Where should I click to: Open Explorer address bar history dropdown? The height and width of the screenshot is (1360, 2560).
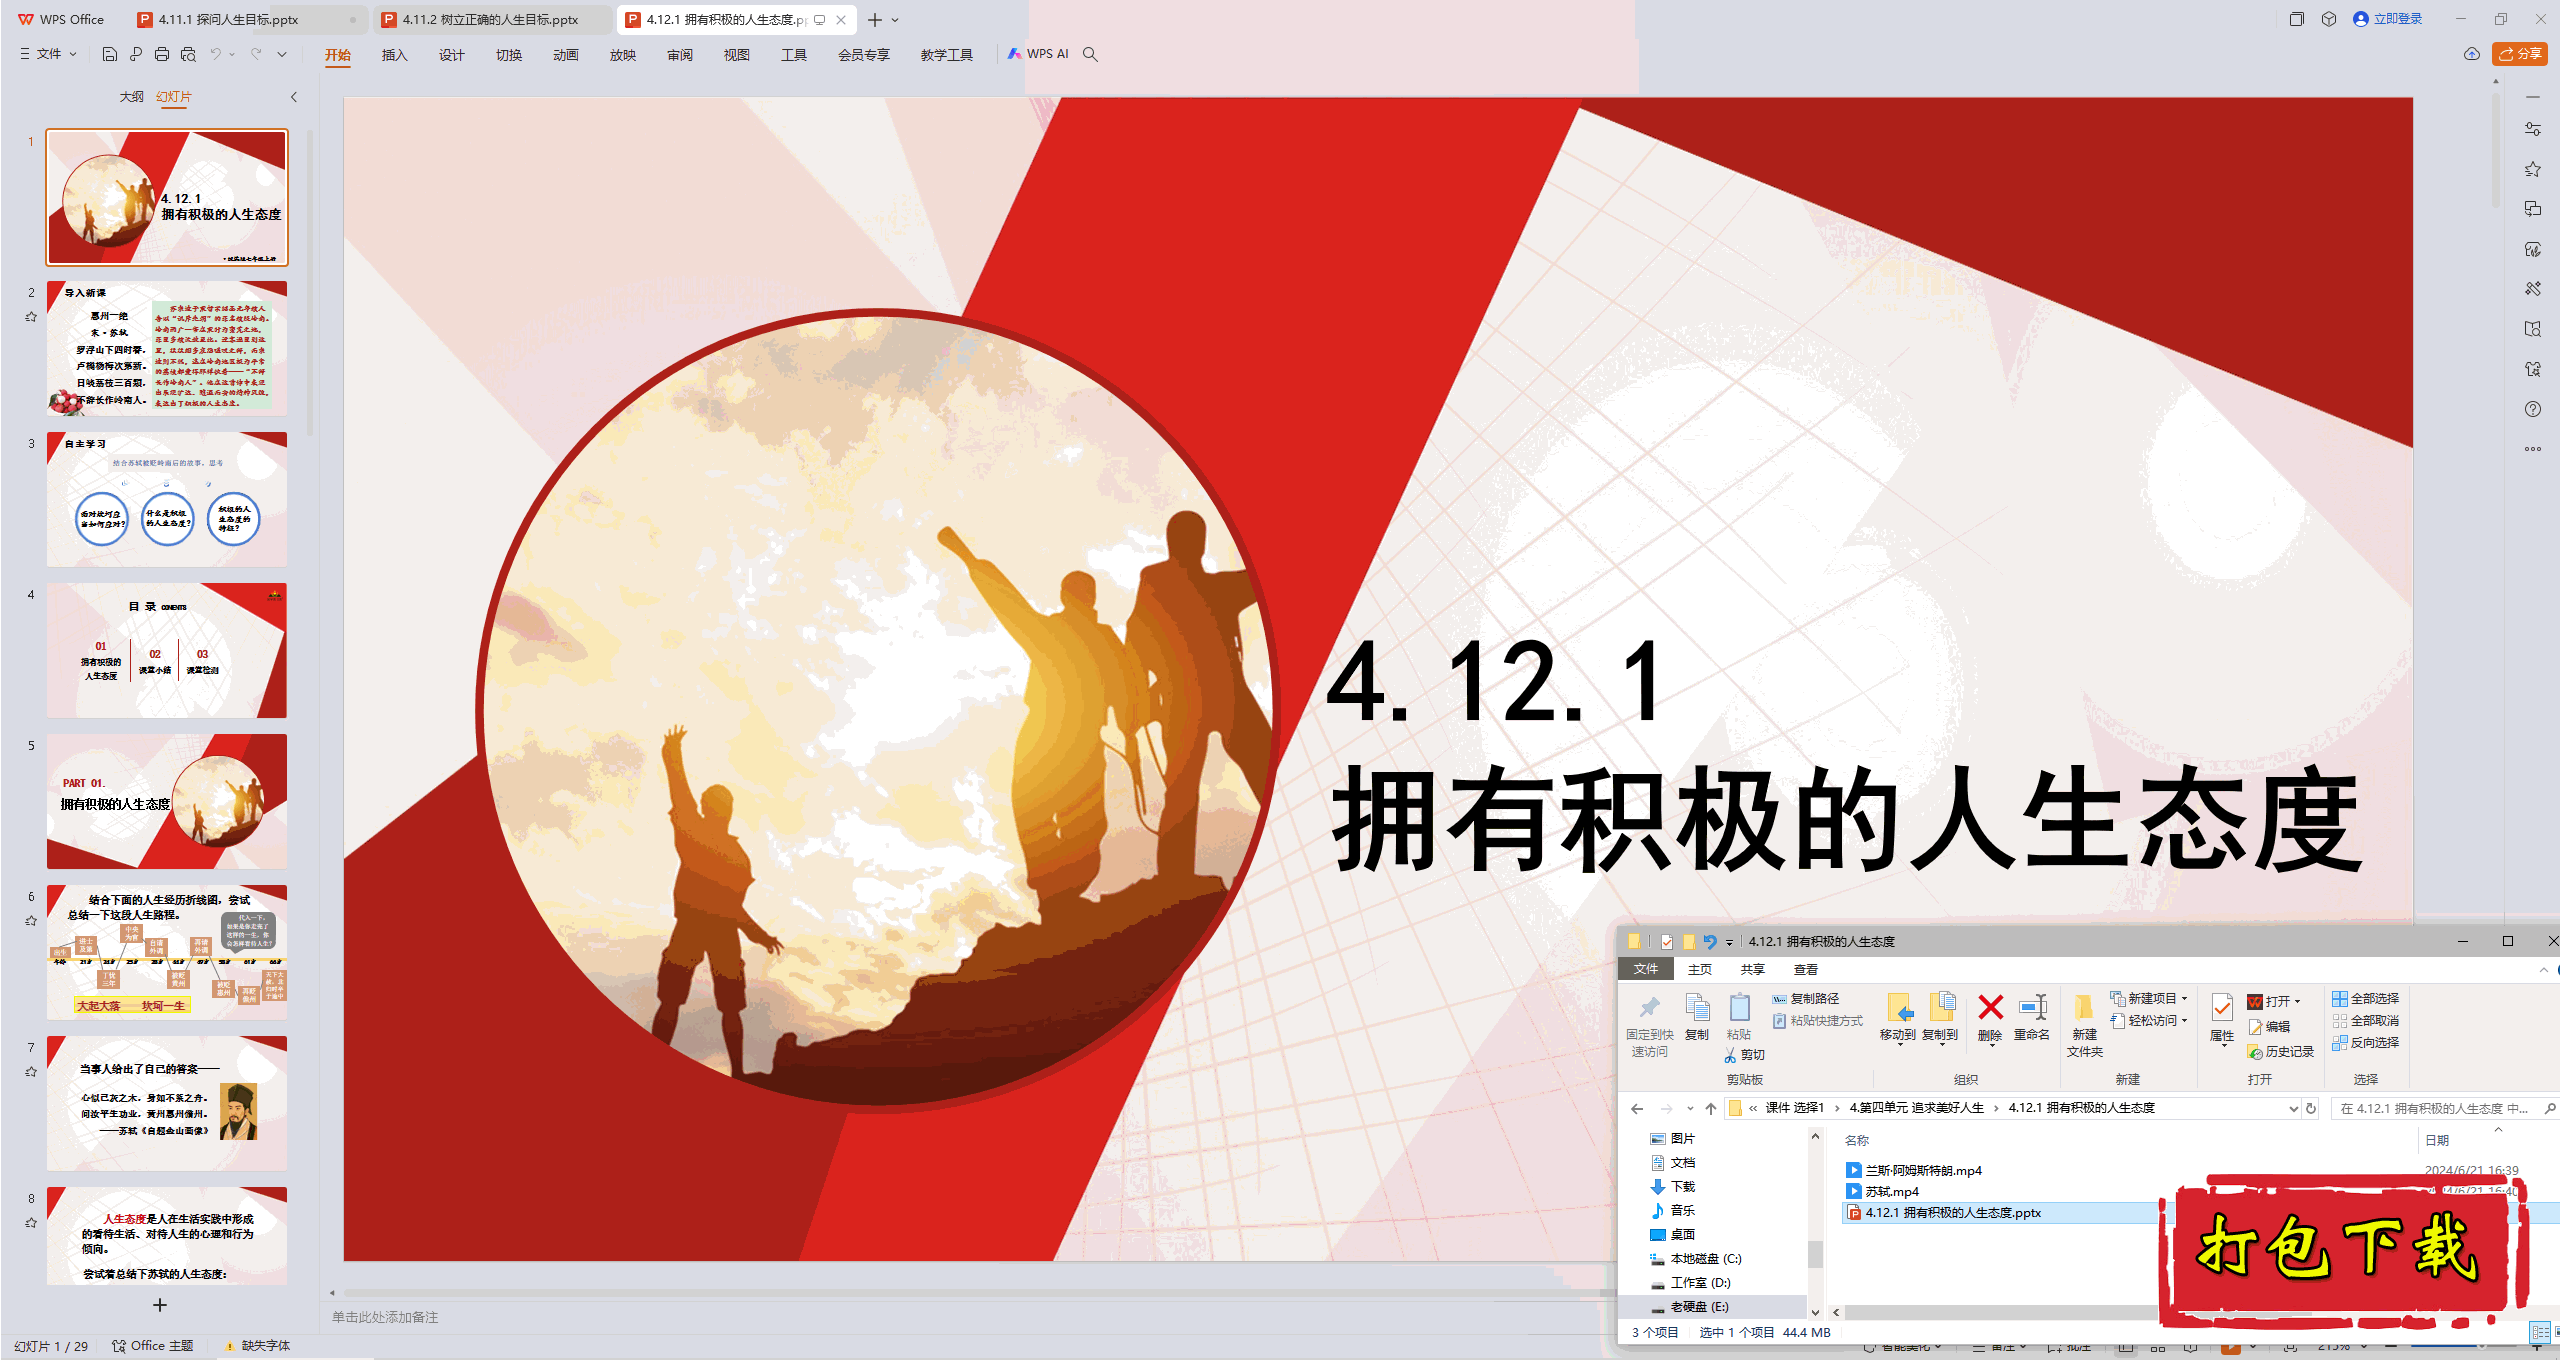tap(2293, 1108)
